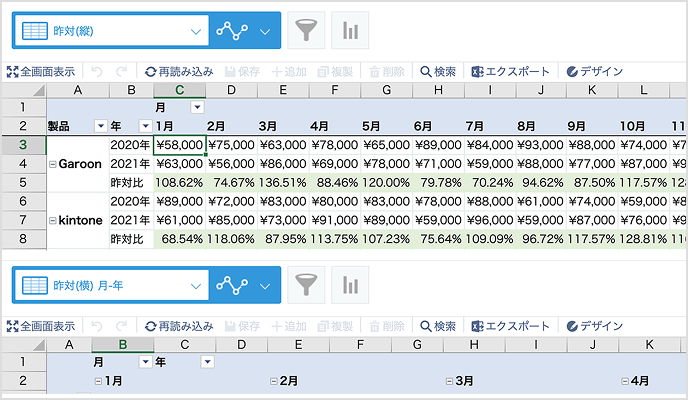
Task: Click the filter funnel icon in top panel
Action: click(306, 31)
